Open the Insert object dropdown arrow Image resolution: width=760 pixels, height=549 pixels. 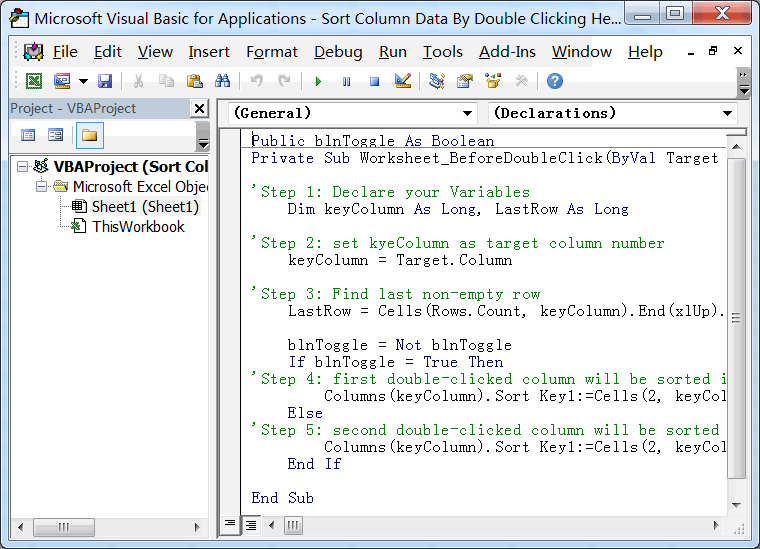[x=83, y=81]
